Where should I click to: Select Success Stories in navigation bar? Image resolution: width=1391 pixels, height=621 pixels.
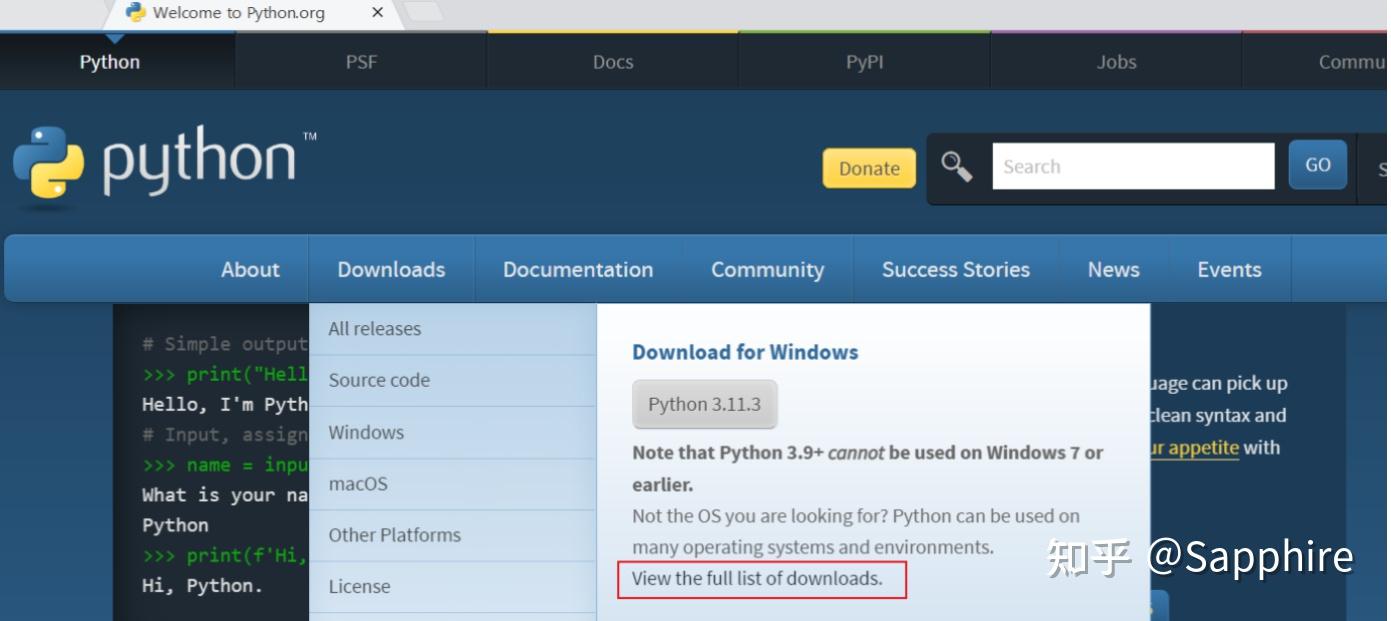(955, 270)
